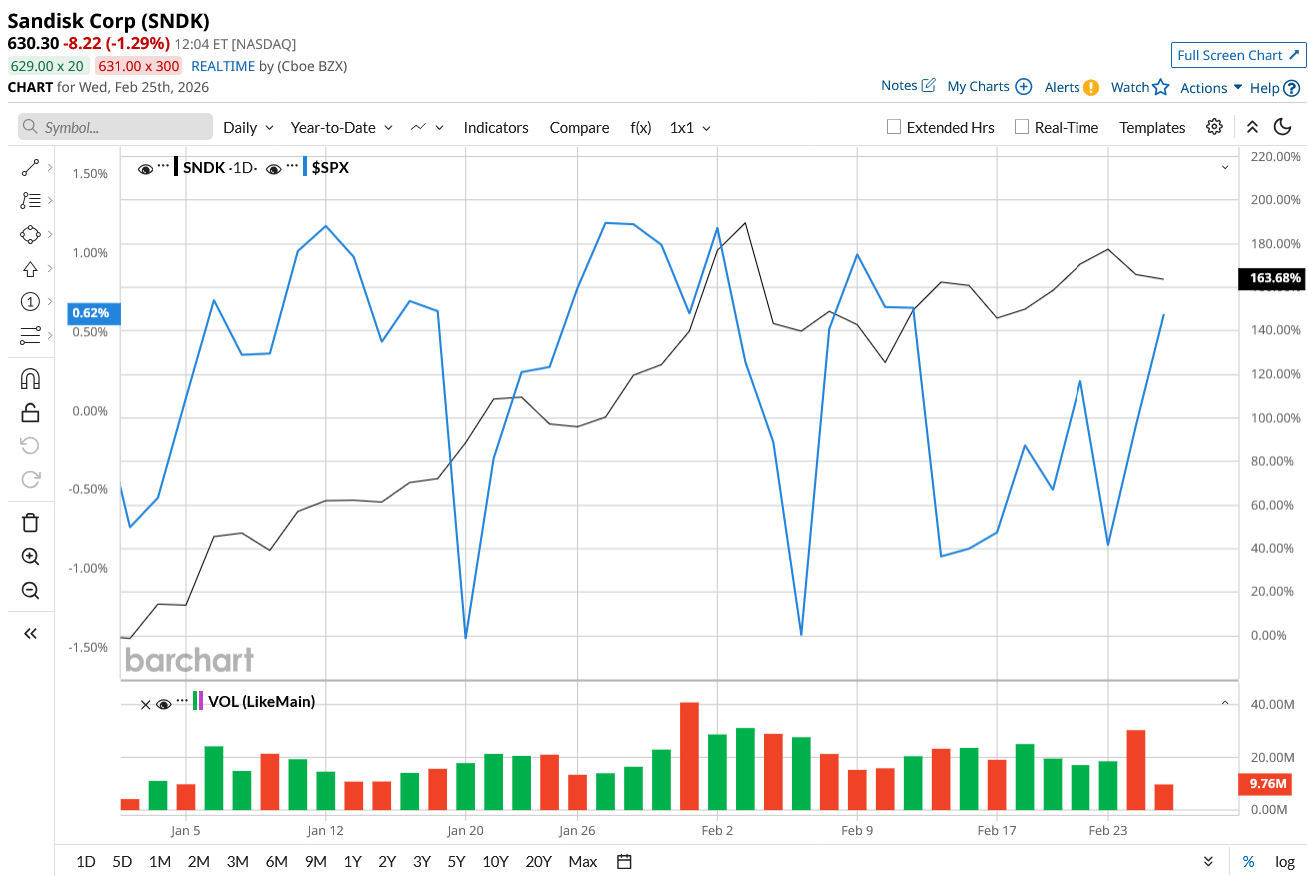Expand the bottom double chevron panel
1308x876 pixels.
pos(1208,861)
